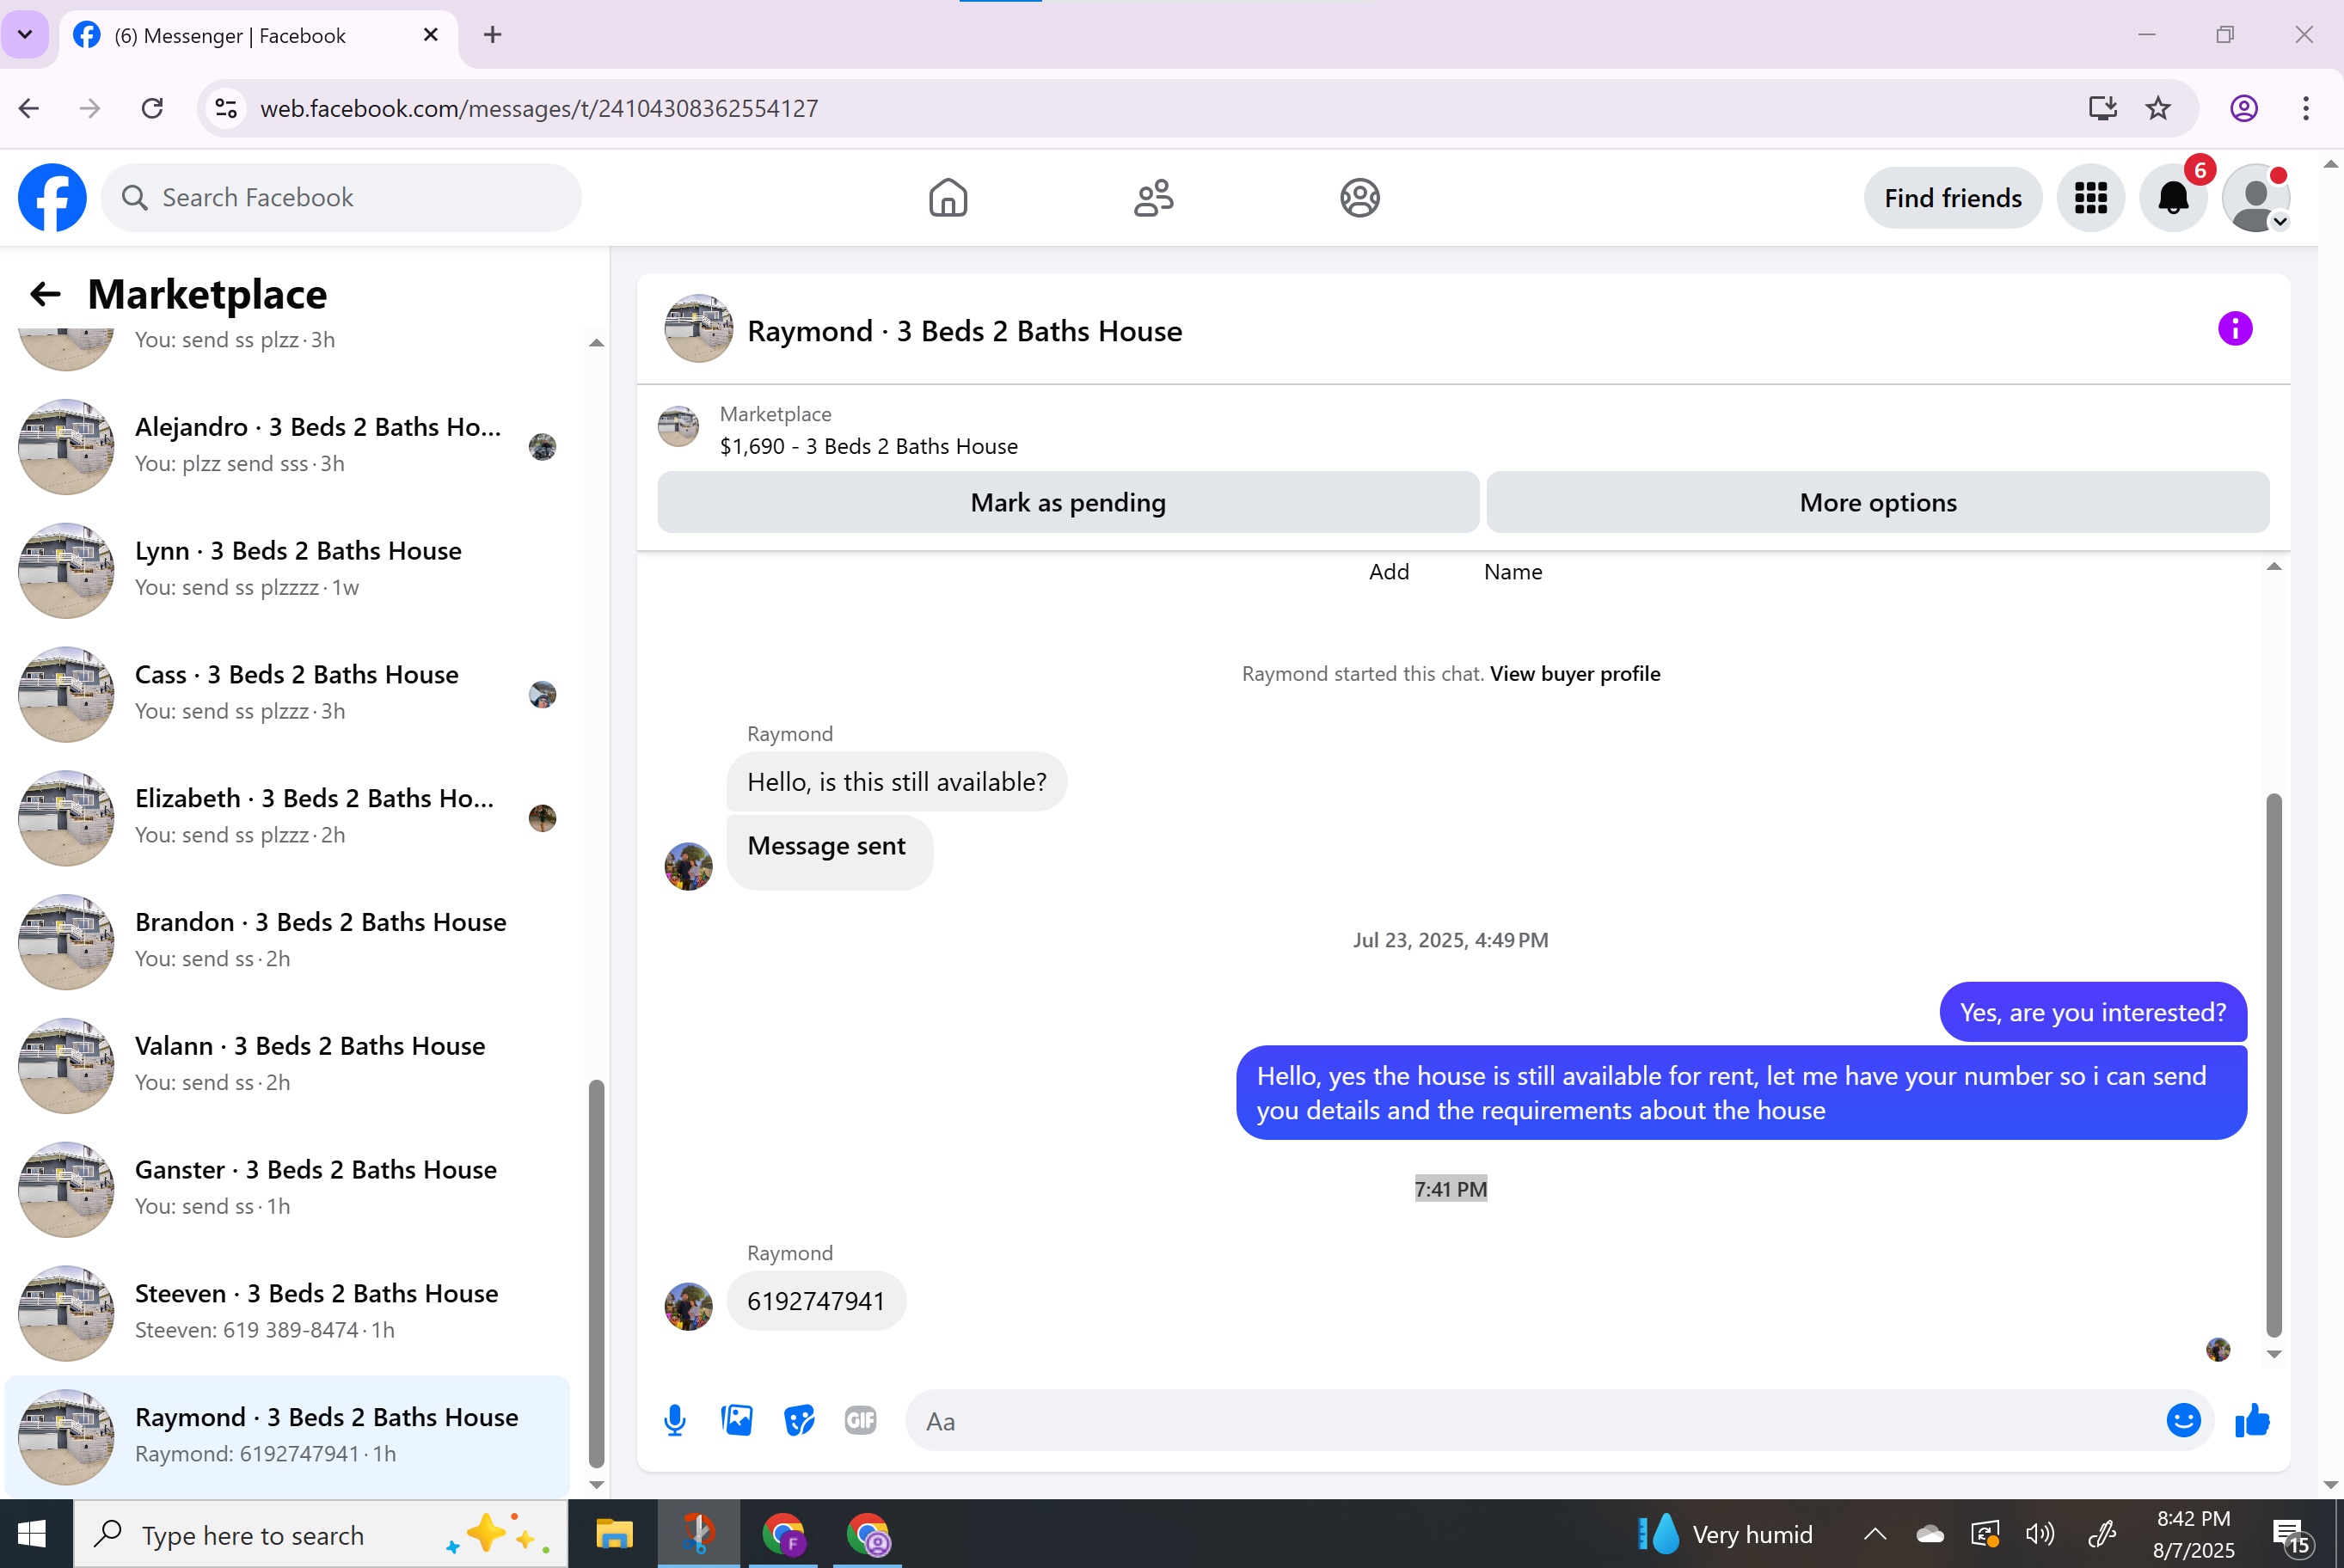The height and width of the screenshot is (1568, 2344).
Task: Open Chrome three-dot menu
Action: 2305,108
